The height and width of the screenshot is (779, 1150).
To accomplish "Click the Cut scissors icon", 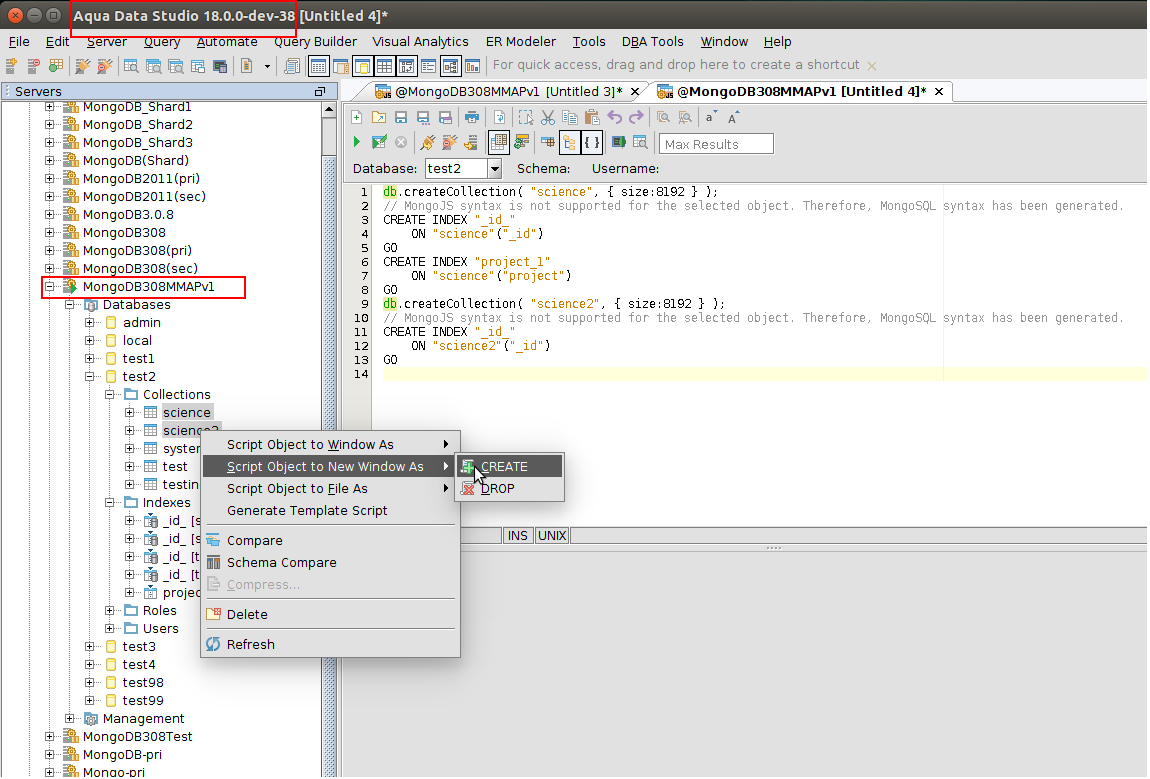I will point(548,117).
